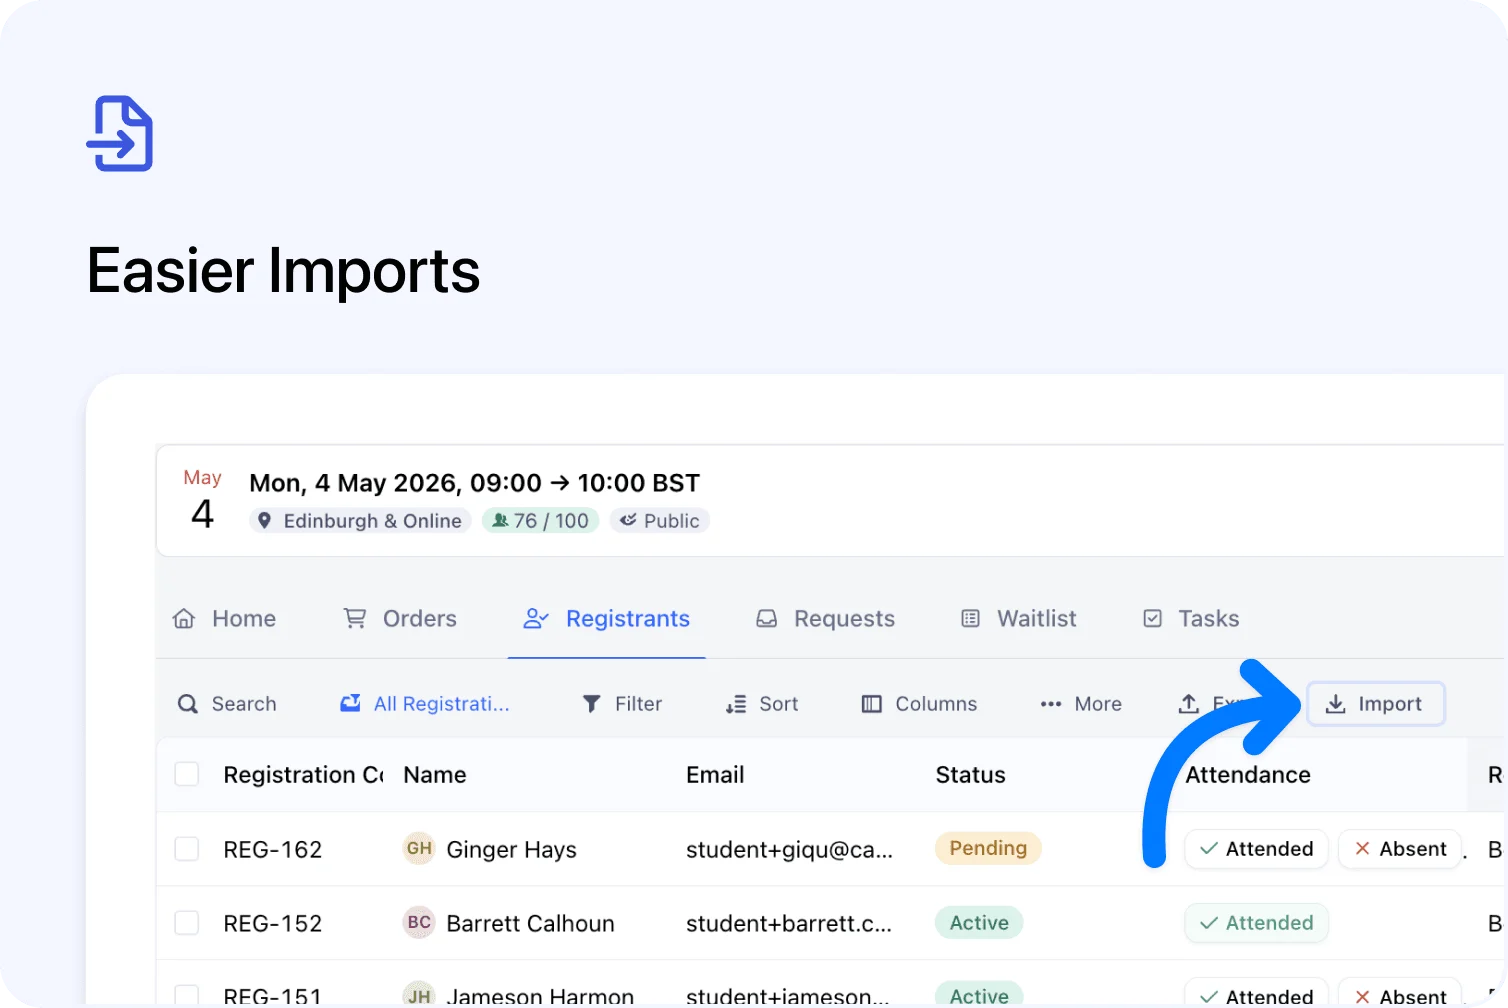Screen dimensions: 1508x1008
Task: Go to the Requests tab
Action: click(x=825, y=619)
